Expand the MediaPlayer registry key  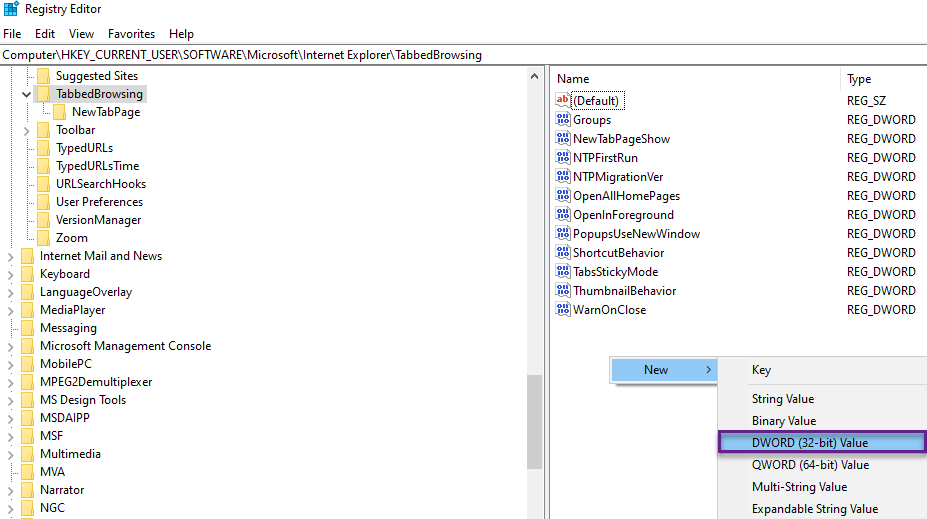tap(10, 310)
